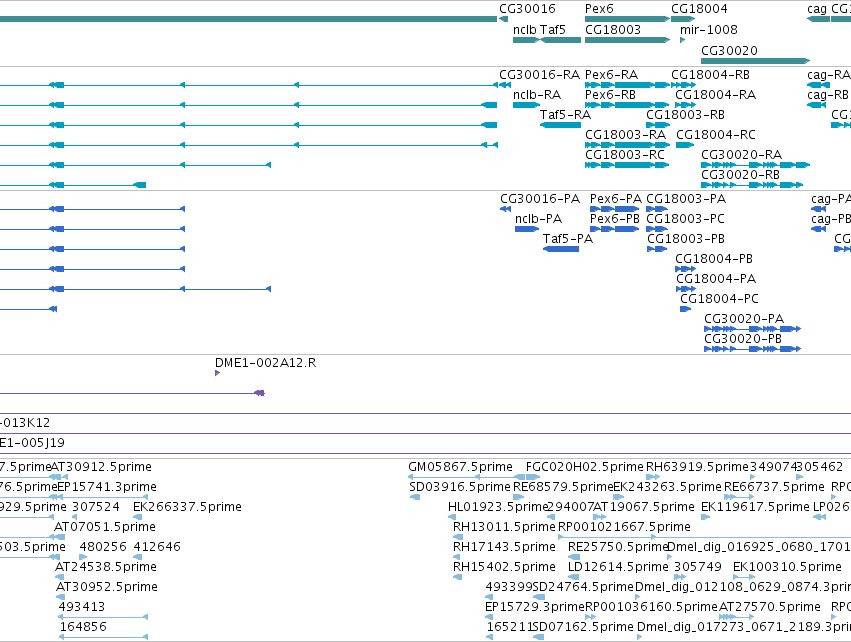Select the EK119617.5prime EST label
This screenshot has height=642, width=851.
point(755,506)
